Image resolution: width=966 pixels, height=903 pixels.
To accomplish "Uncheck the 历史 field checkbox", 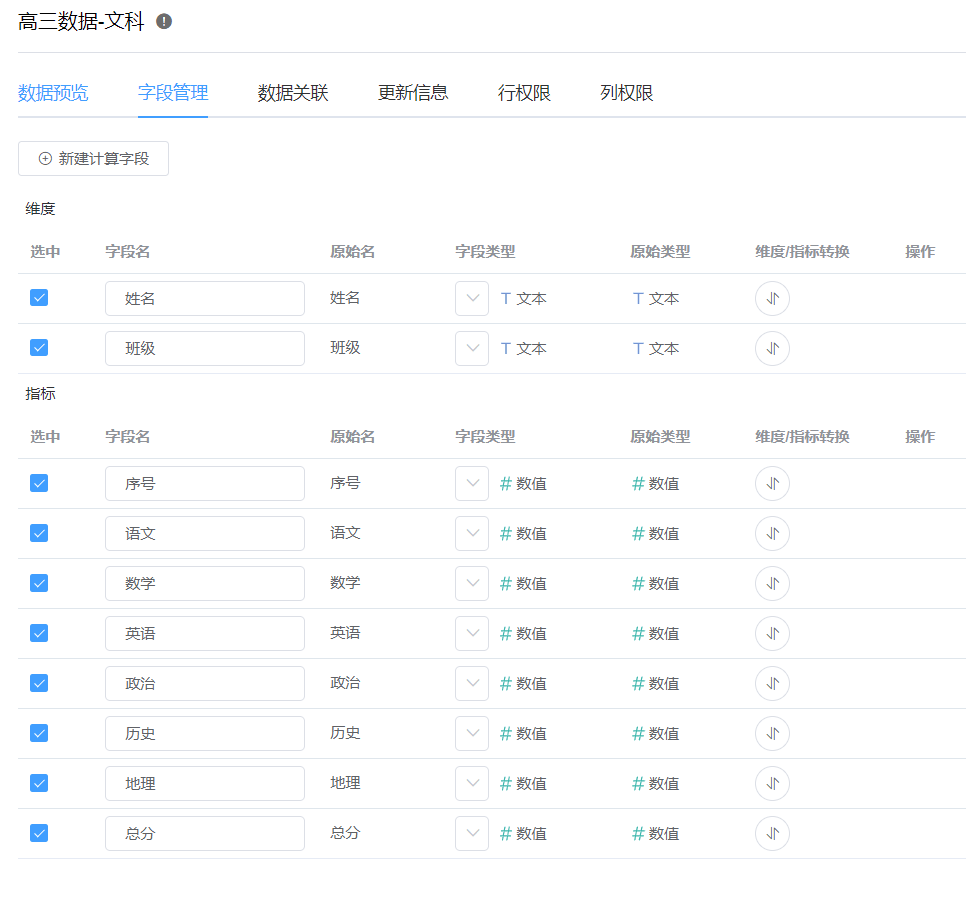I will click(x=39, y=734).
